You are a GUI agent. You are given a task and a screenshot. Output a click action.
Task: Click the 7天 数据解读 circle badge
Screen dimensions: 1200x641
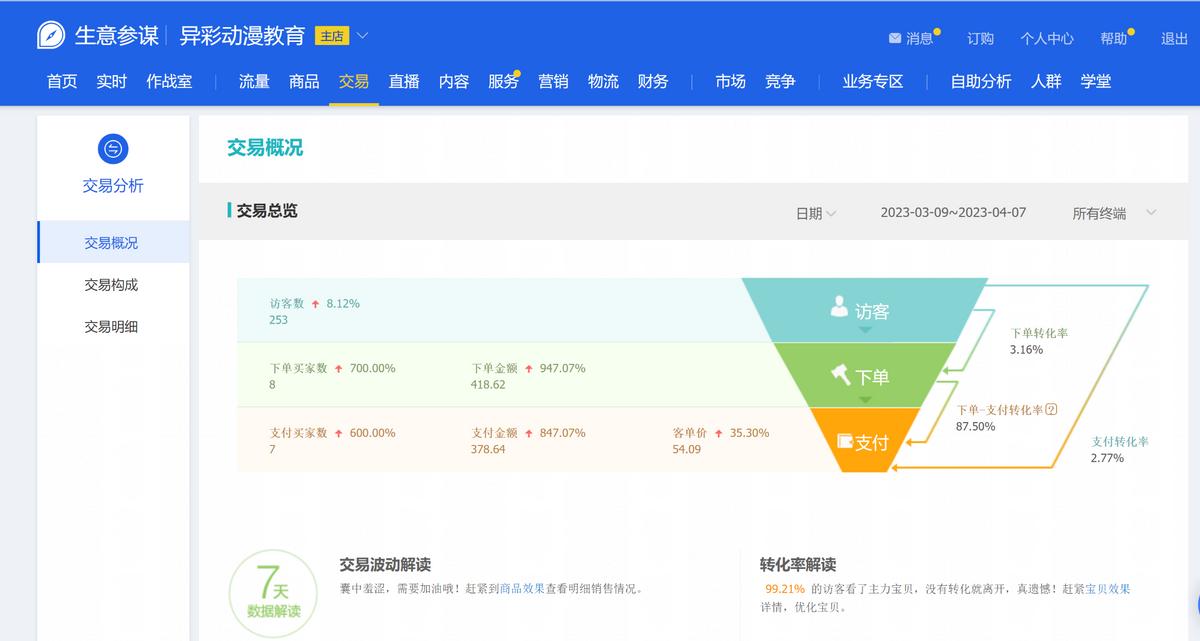pyautogui.click(x=273, y=593)
